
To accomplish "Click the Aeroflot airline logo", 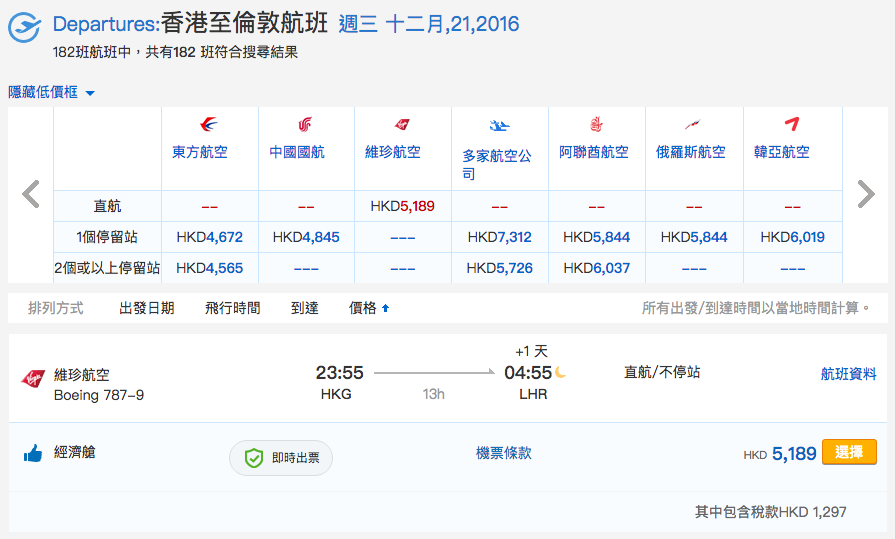I will click(694, 124).
